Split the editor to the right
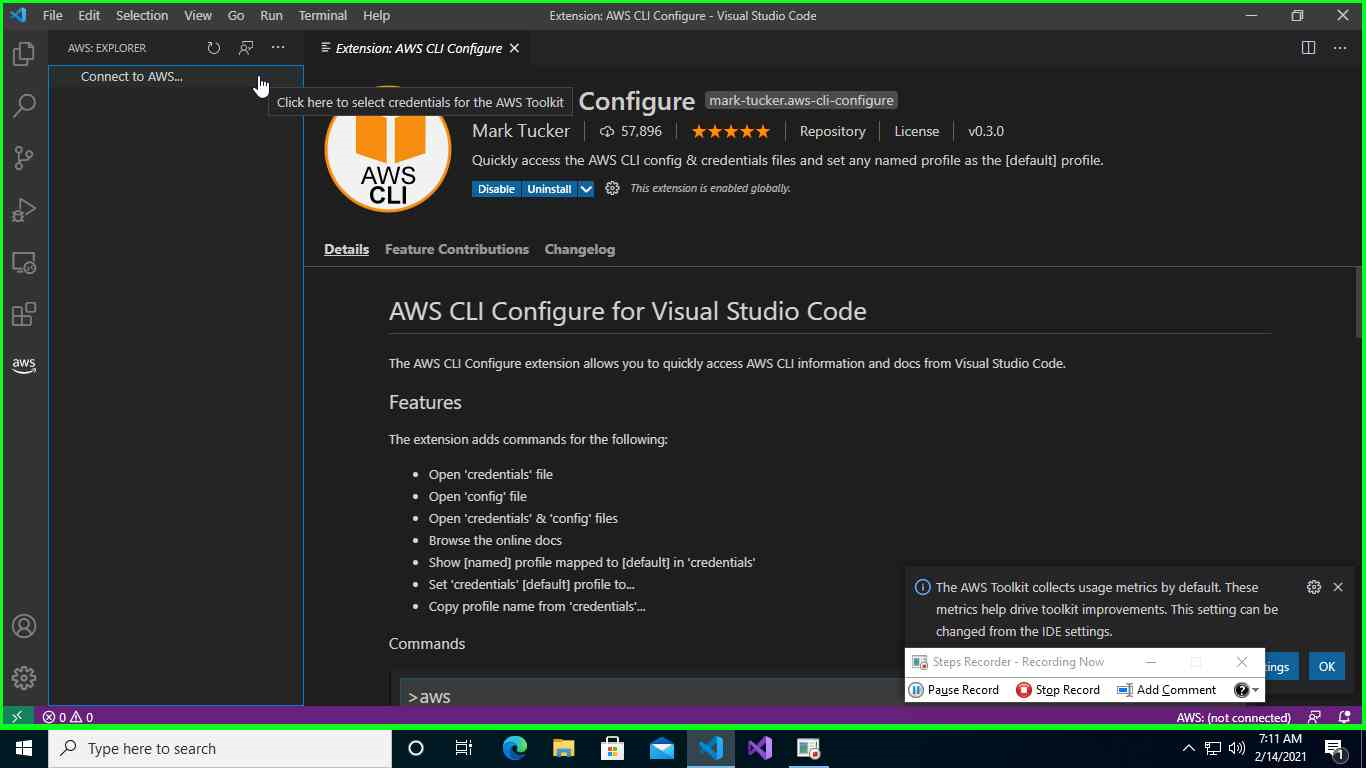The image size is (1366, 768). click(x=1308, y=48)
